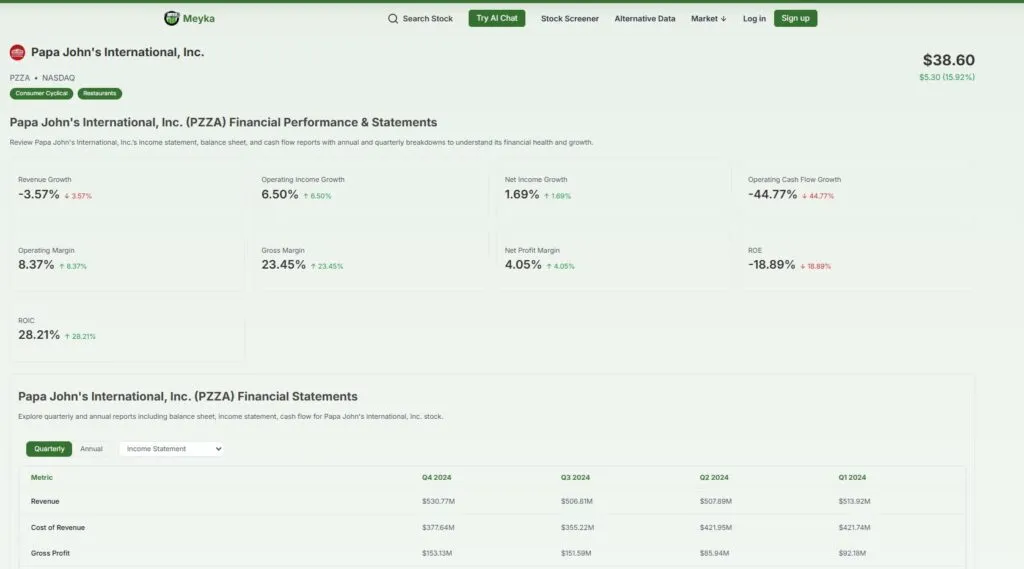Click Financial Performance & Statements heading
The image size is (1024, 569).
[223, 123]
